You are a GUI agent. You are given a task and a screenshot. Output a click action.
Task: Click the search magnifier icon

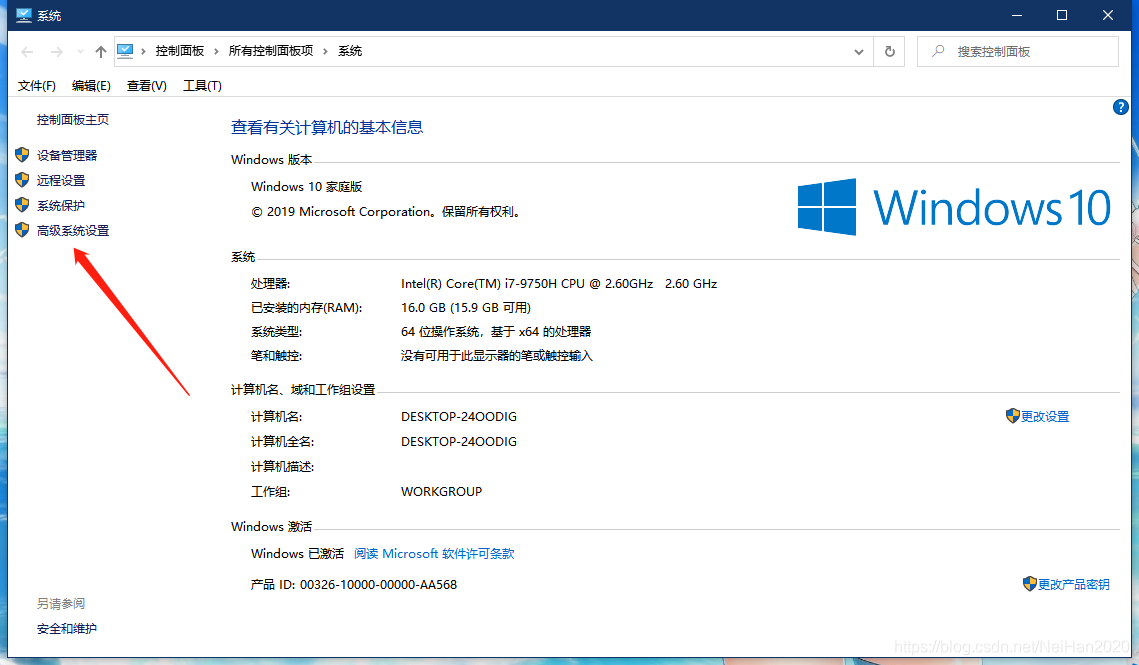coord(939,51)
